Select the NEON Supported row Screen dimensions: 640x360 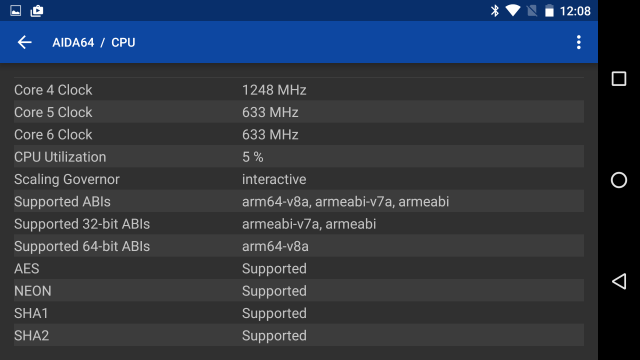[x=299, y=291]
